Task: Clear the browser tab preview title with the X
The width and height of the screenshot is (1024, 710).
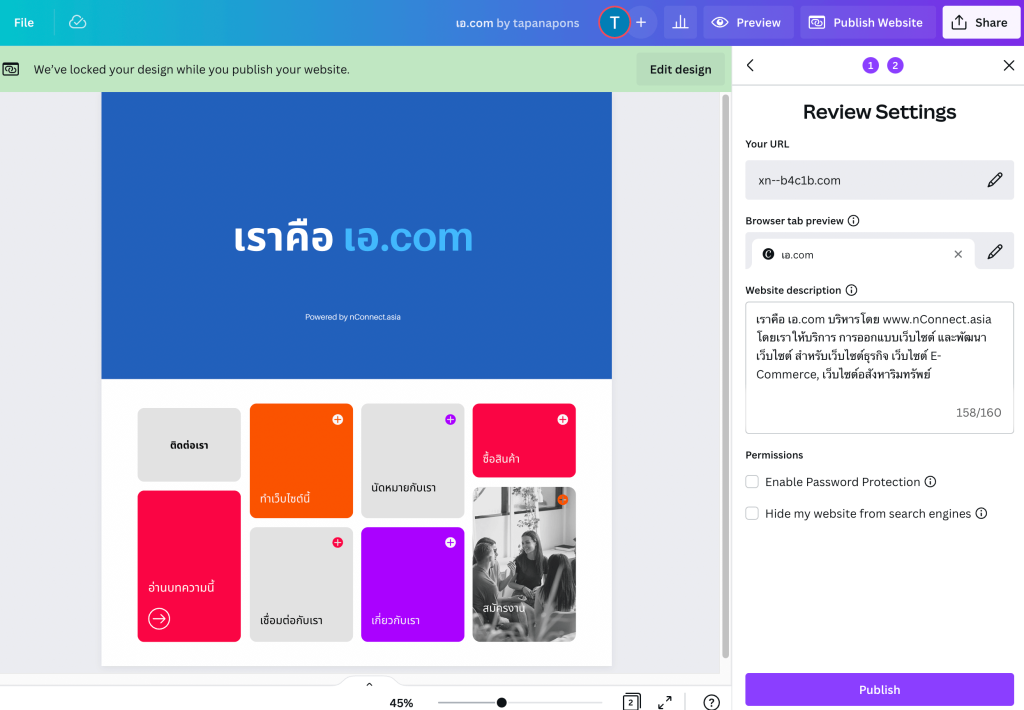Action: click(x=957, y=254)
